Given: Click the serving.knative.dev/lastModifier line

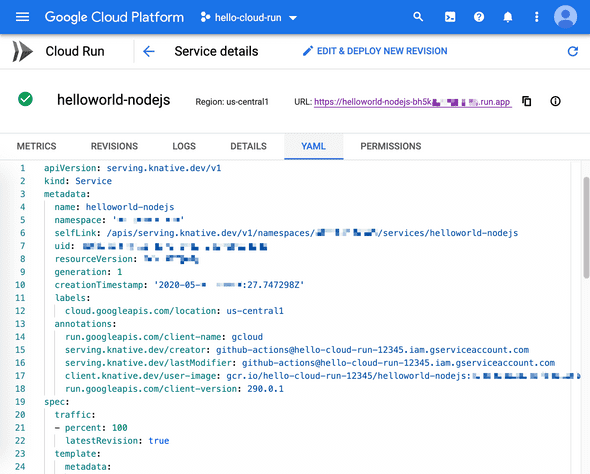Looking at the screenshot, I should [310, 363].
